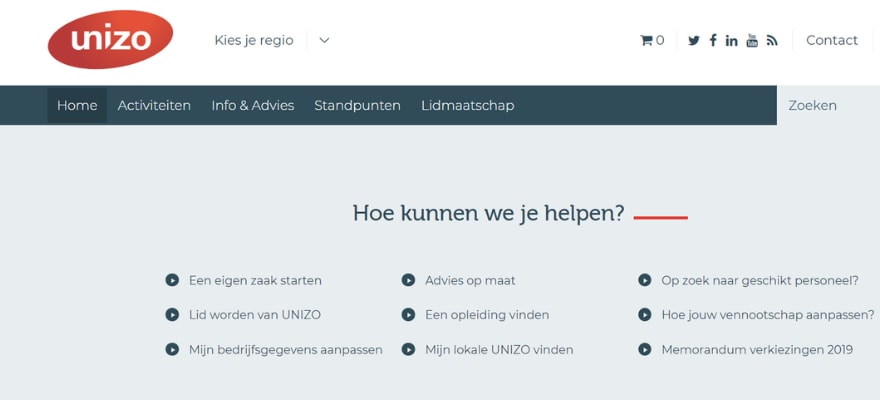This screenshot has width=880, height=400.
Task: Select the Home tab
Action: tap(77, 106)
